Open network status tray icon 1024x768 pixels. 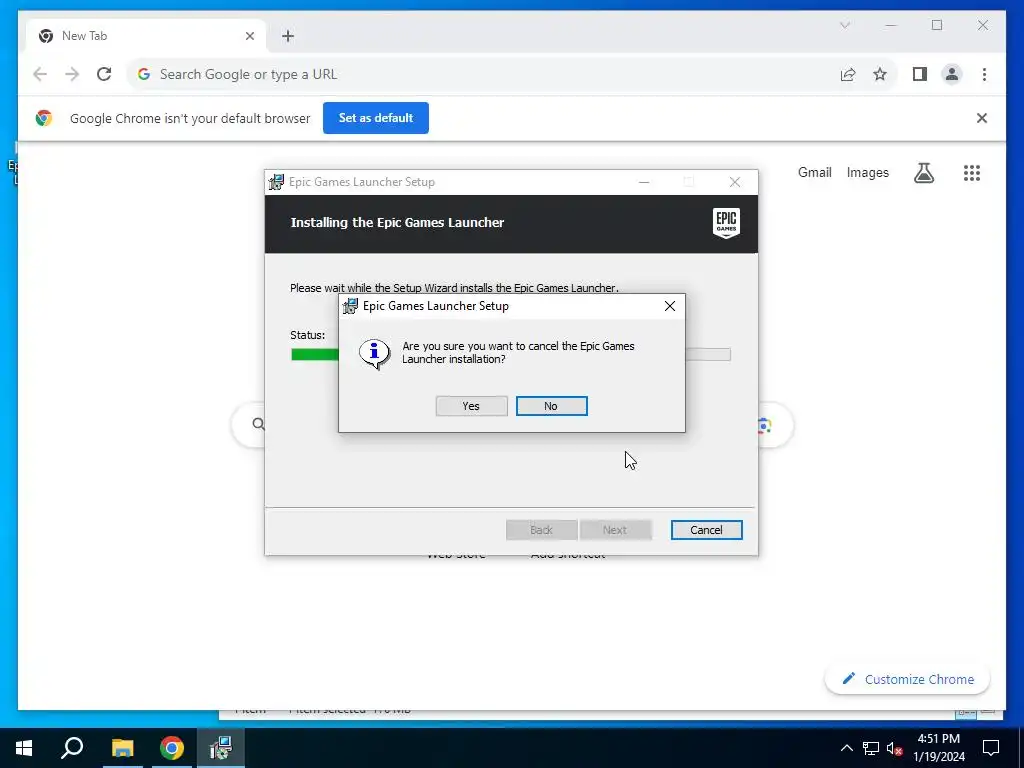click(871, 748)
